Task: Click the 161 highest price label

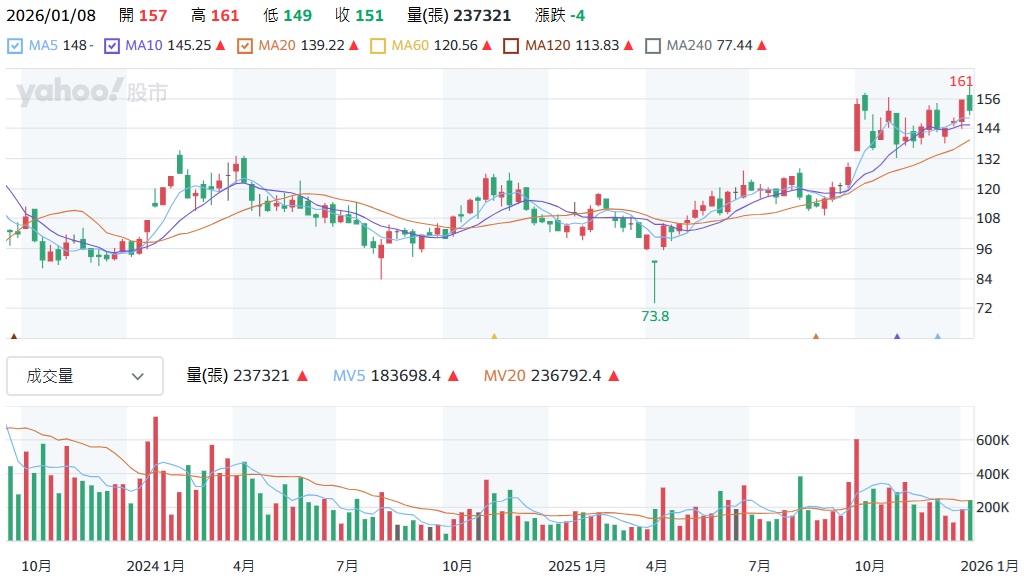Action: coord(961,81)
